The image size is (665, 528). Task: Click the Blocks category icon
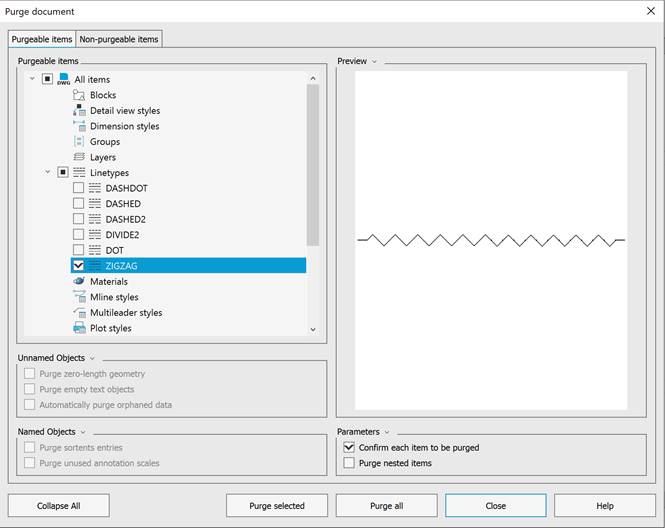[79, 95]
